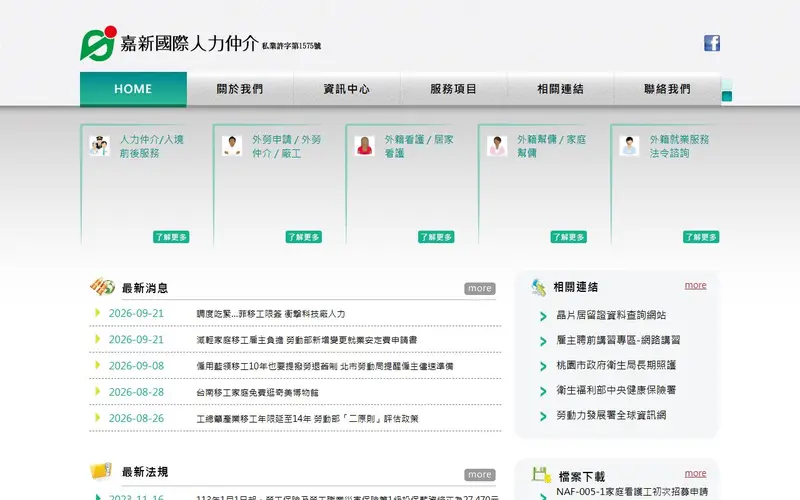Open the 桃園市政府衛生局長期照護 link

[616, 365]
